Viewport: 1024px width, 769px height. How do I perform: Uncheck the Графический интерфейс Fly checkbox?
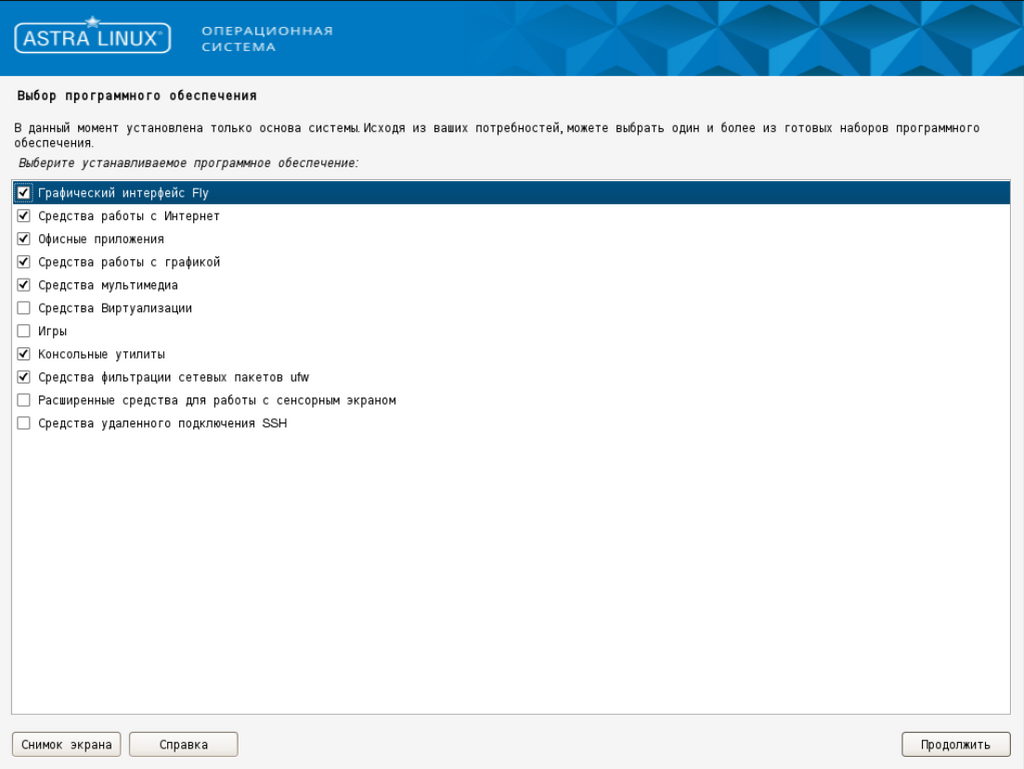[24, 193]
